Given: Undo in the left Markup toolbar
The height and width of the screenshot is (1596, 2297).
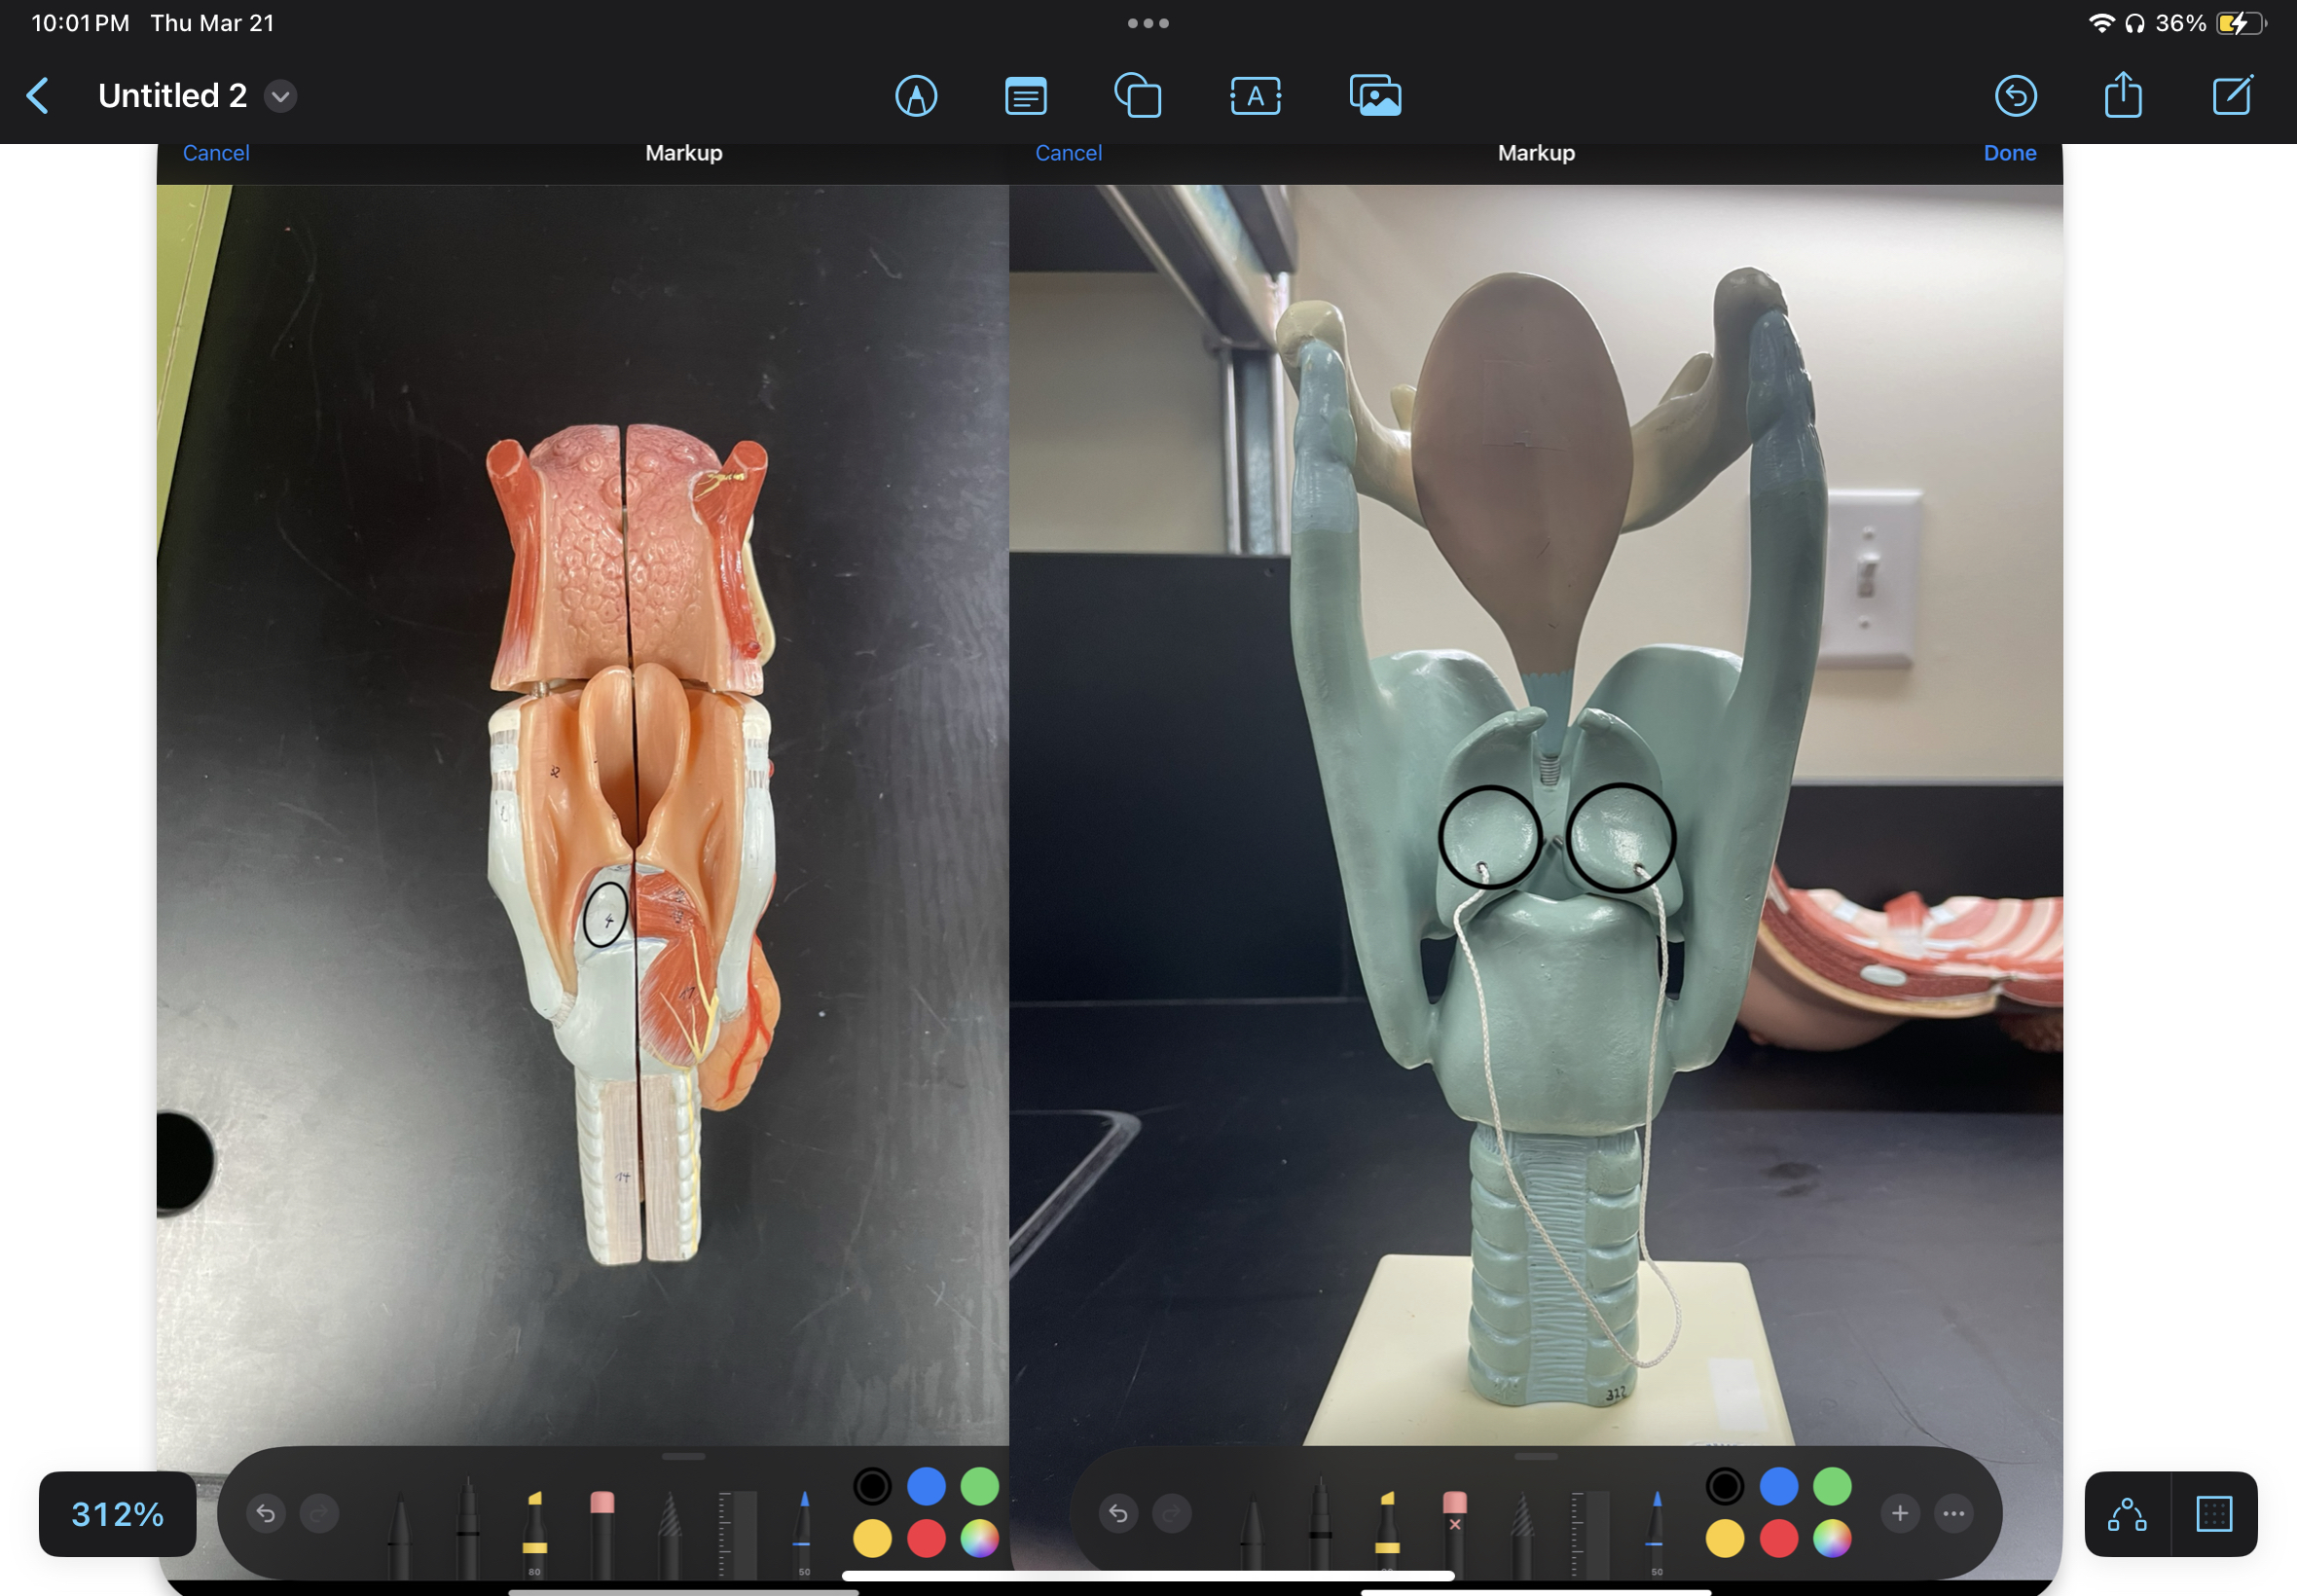Looking at the screenshot, I should (266, 1513).
